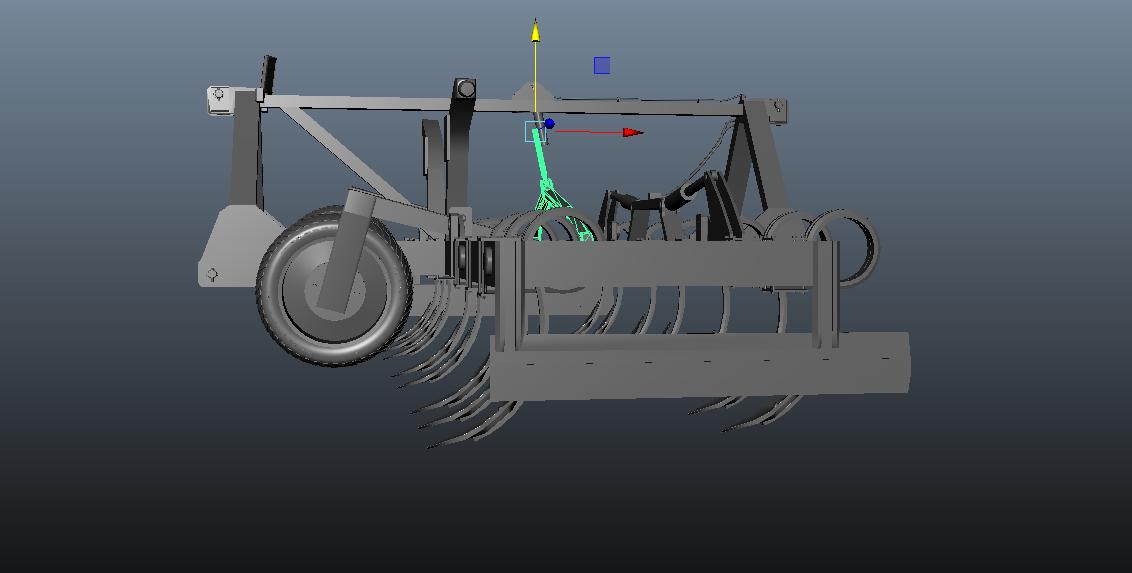Click the blue square plane handle

pos(602,66)
